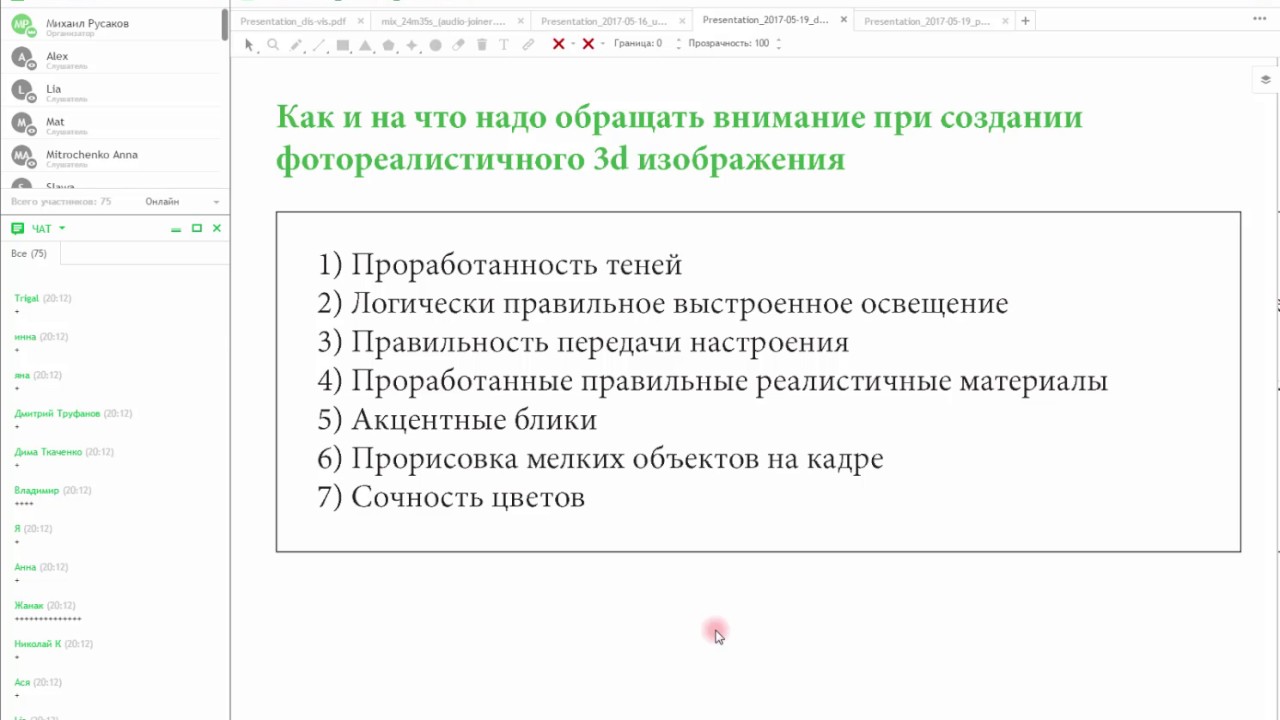Open the layers panel icon

click(x=1265, y=80)
